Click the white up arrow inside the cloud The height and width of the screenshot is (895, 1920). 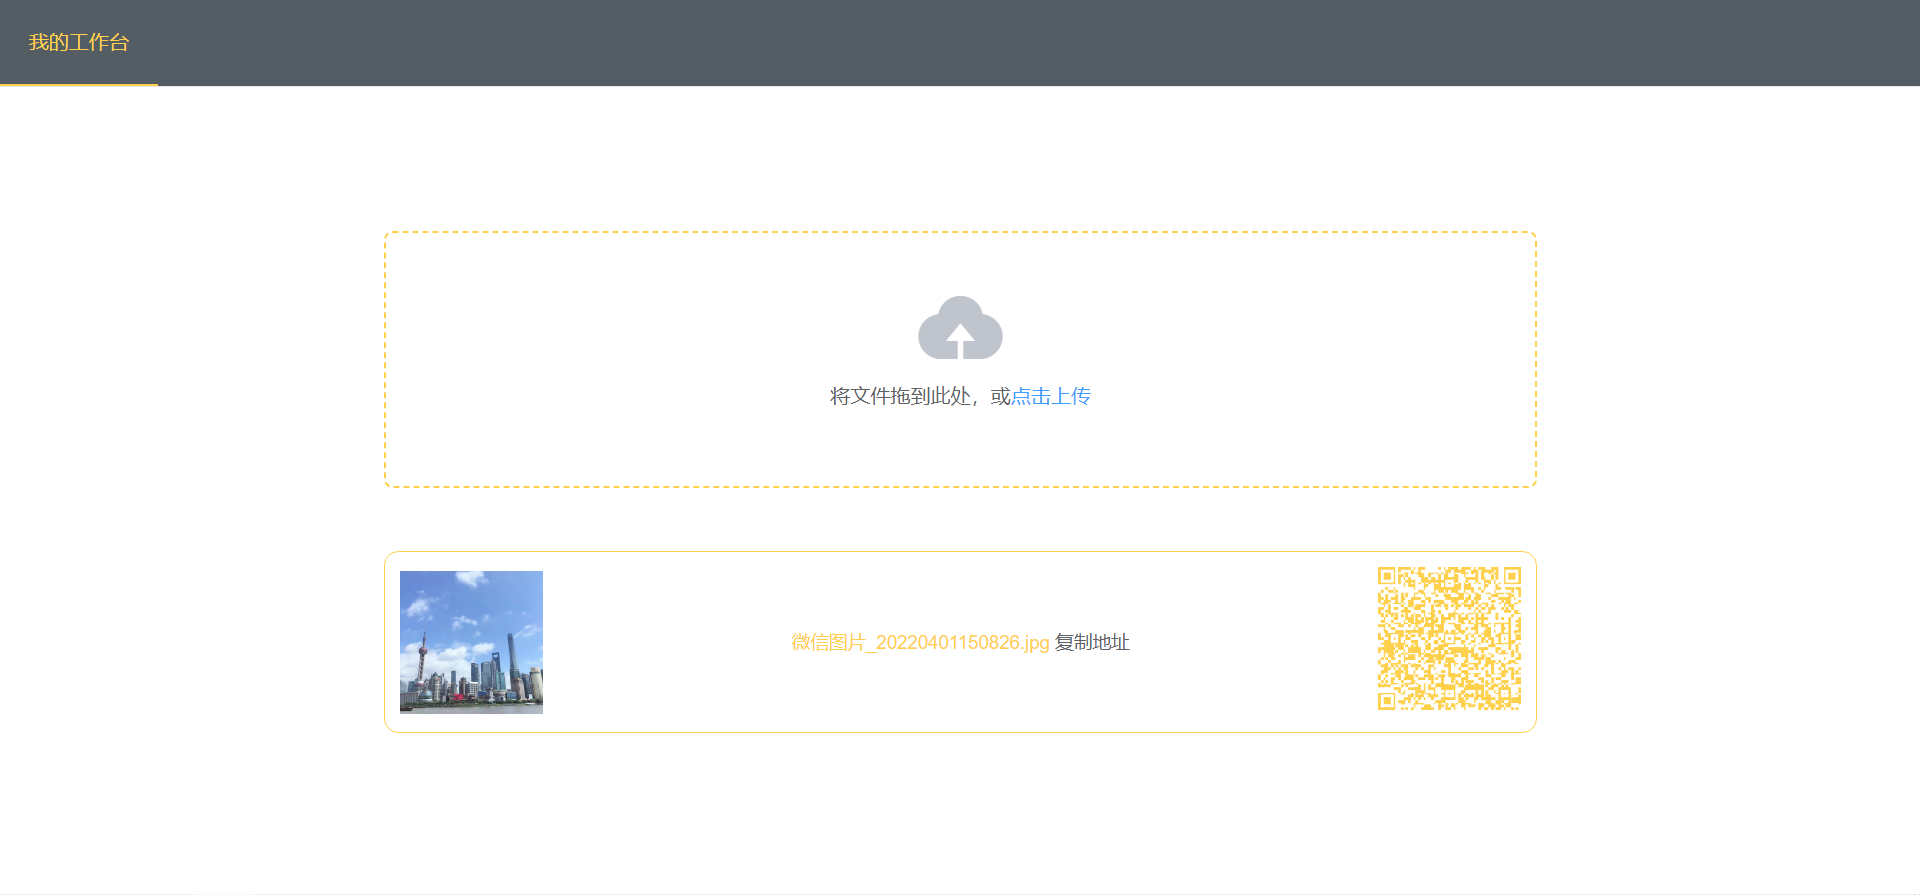coord(960,340)
